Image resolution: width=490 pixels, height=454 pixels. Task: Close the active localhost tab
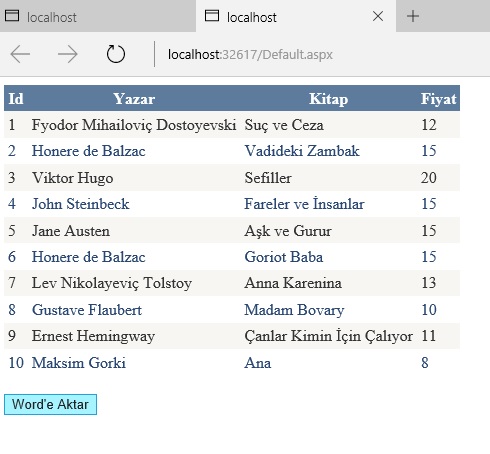(378, 16)
